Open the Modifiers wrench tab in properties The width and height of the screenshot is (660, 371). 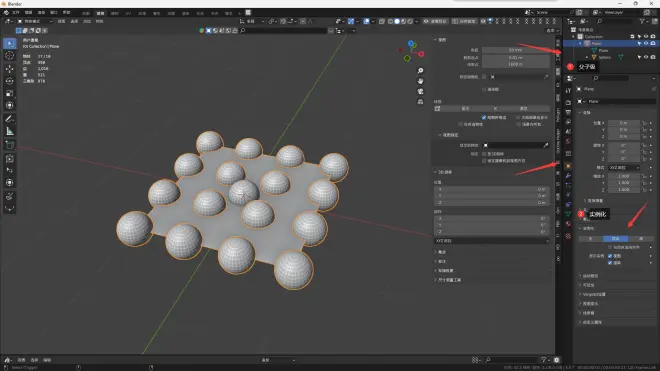(x=568, y=176)
